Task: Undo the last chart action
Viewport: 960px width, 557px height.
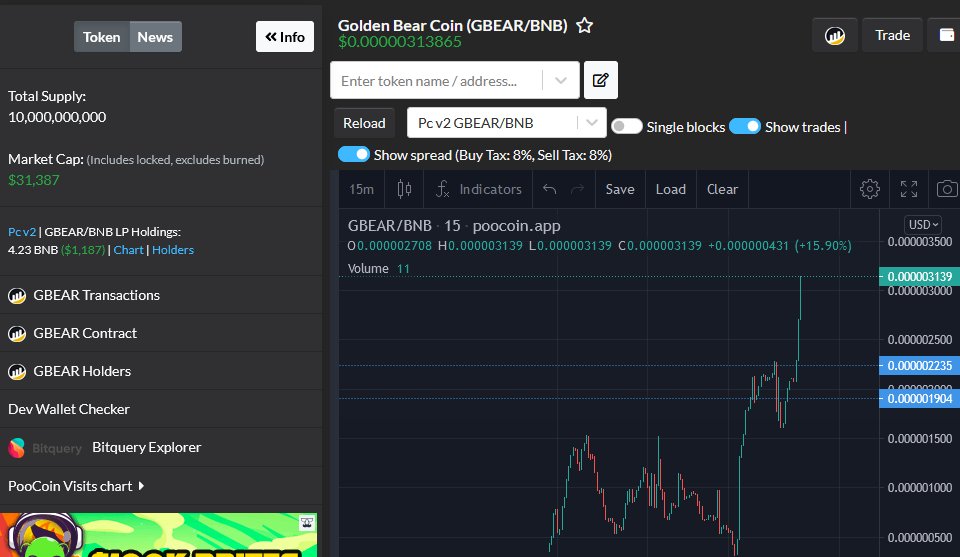Action: (549, 189)
